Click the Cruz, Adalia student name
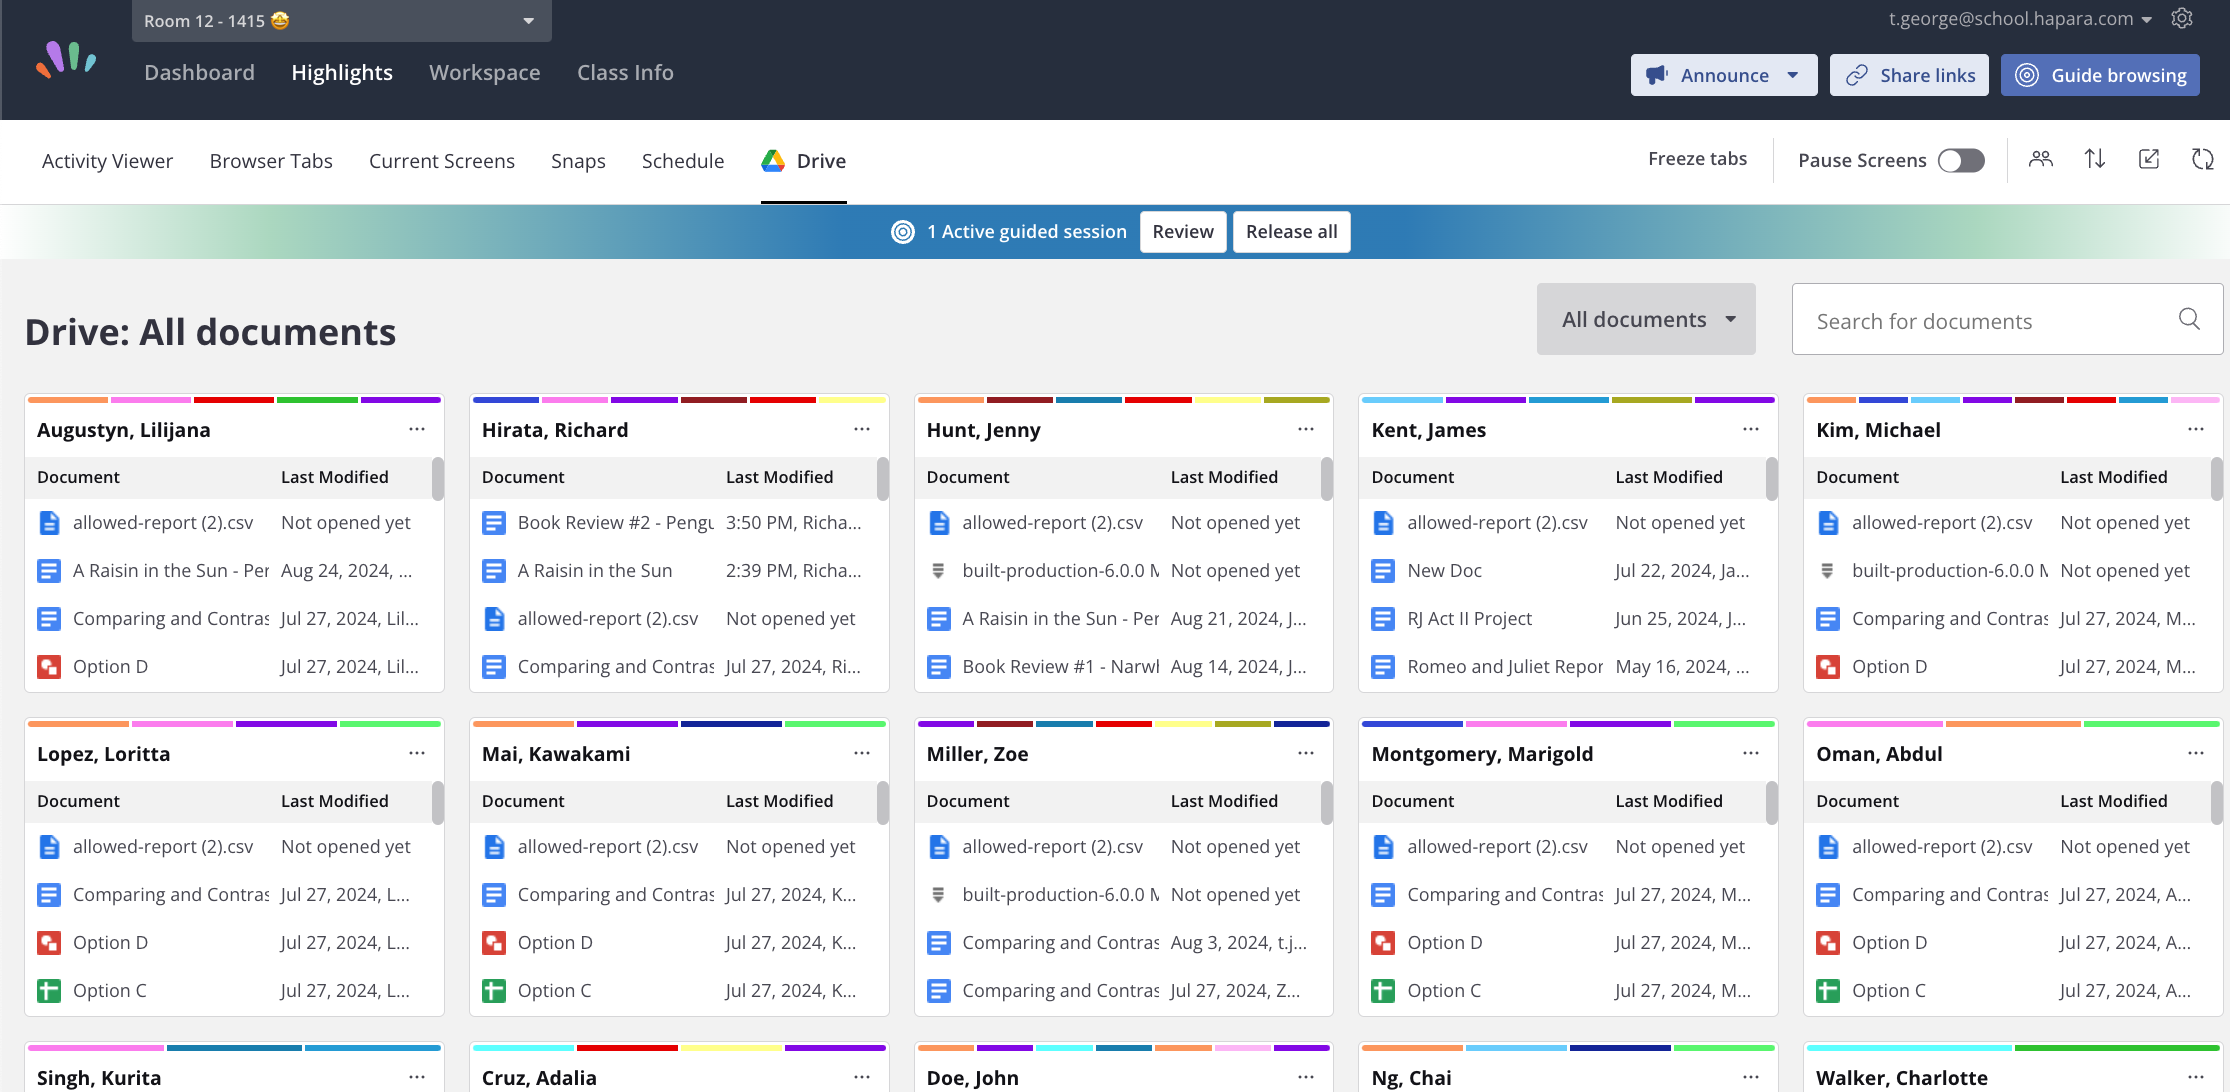The height and width of the screenshot is (1092, 2230). [x=539, y=1078]
